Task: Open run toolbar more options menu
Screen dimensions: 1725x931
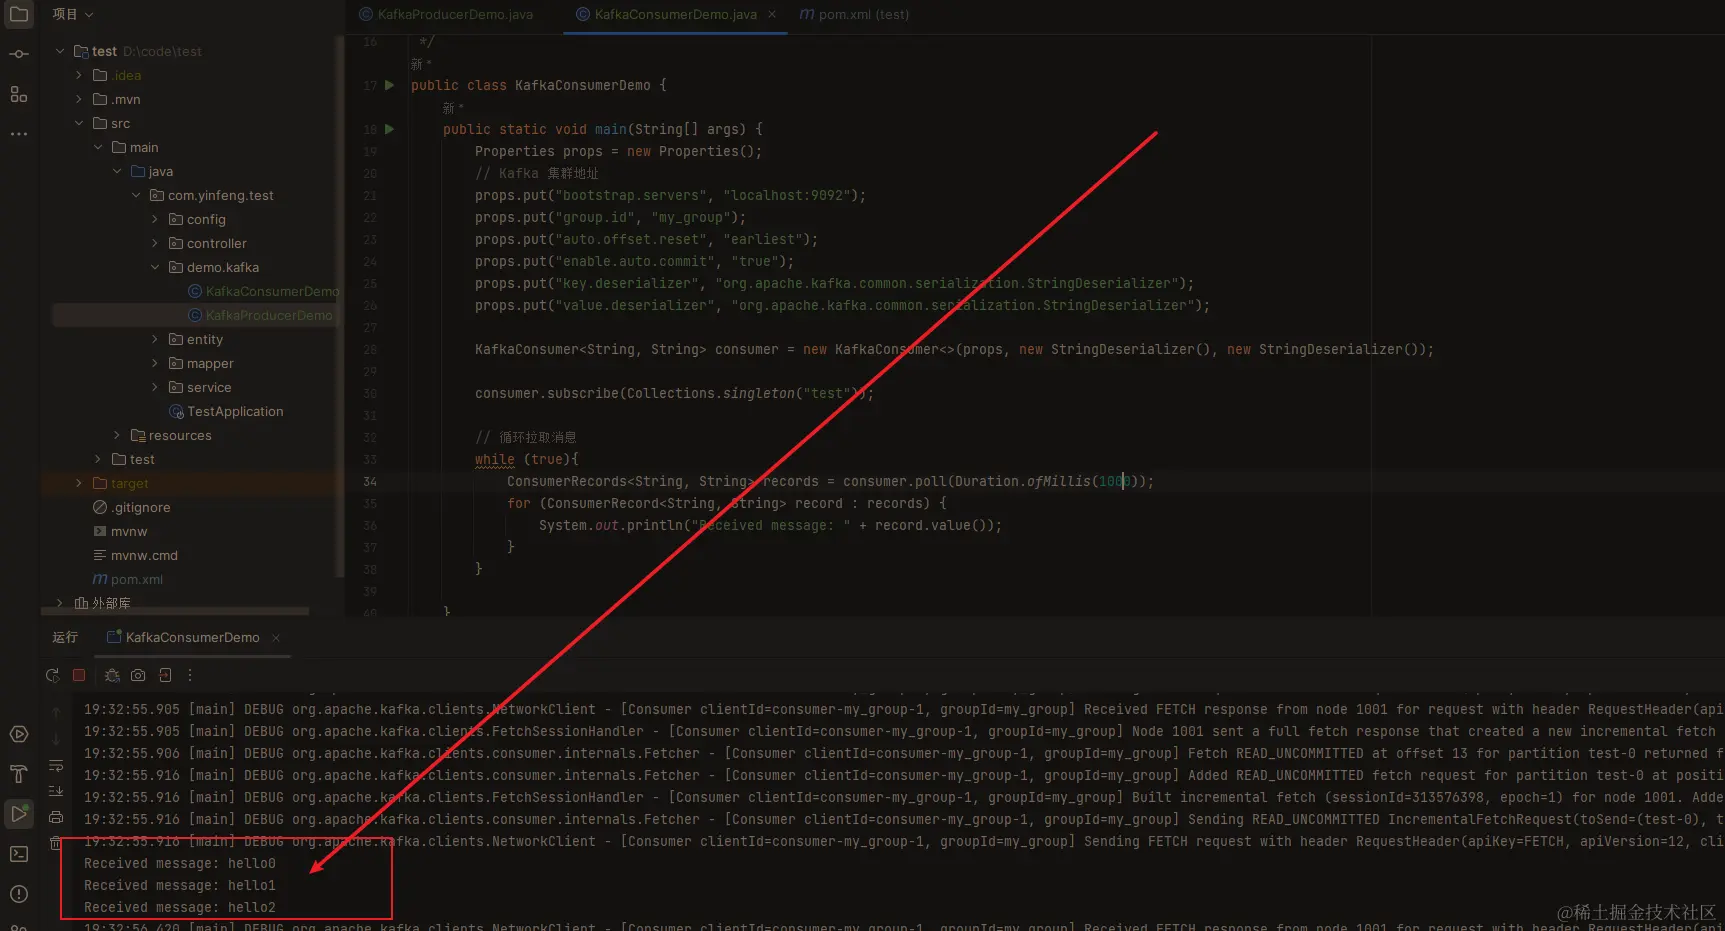Action: click(x=190, y=675)
